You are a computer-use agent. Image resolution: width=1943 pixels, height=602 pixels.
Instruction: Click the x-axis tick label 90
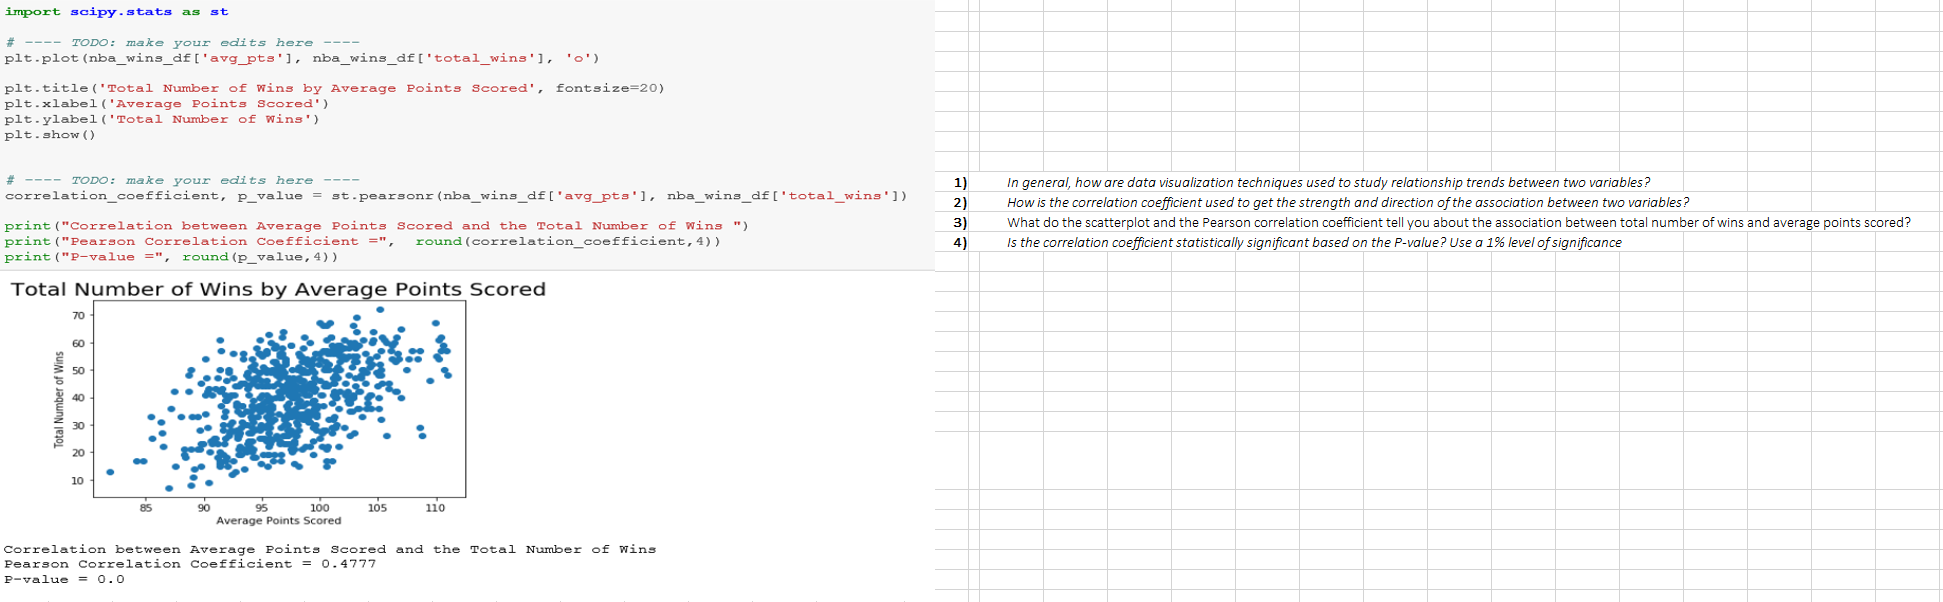pos(204,508)
